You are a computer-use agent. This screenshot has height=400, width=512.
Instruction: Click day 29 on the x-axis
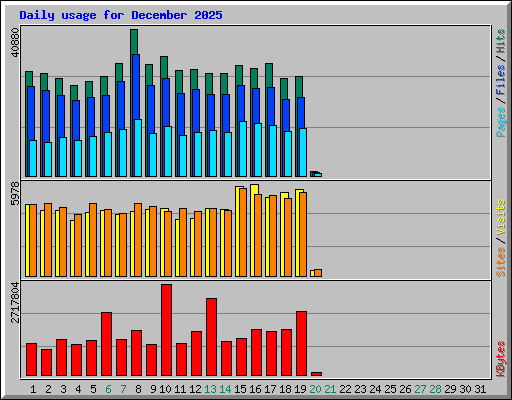tap(450, 389)
